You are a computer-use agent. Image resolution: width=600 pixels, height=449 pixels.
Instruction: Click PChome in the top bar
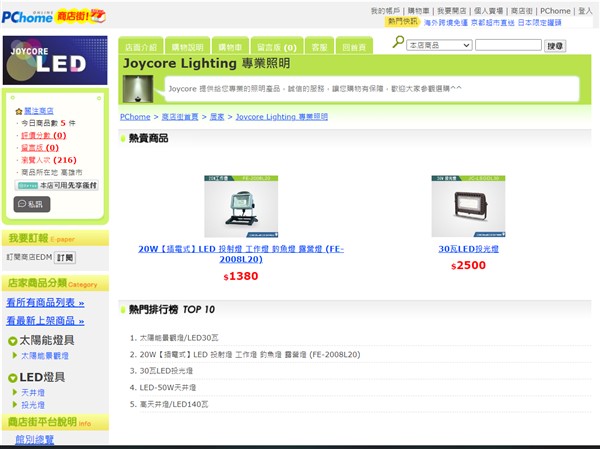(x=555, y=11)
